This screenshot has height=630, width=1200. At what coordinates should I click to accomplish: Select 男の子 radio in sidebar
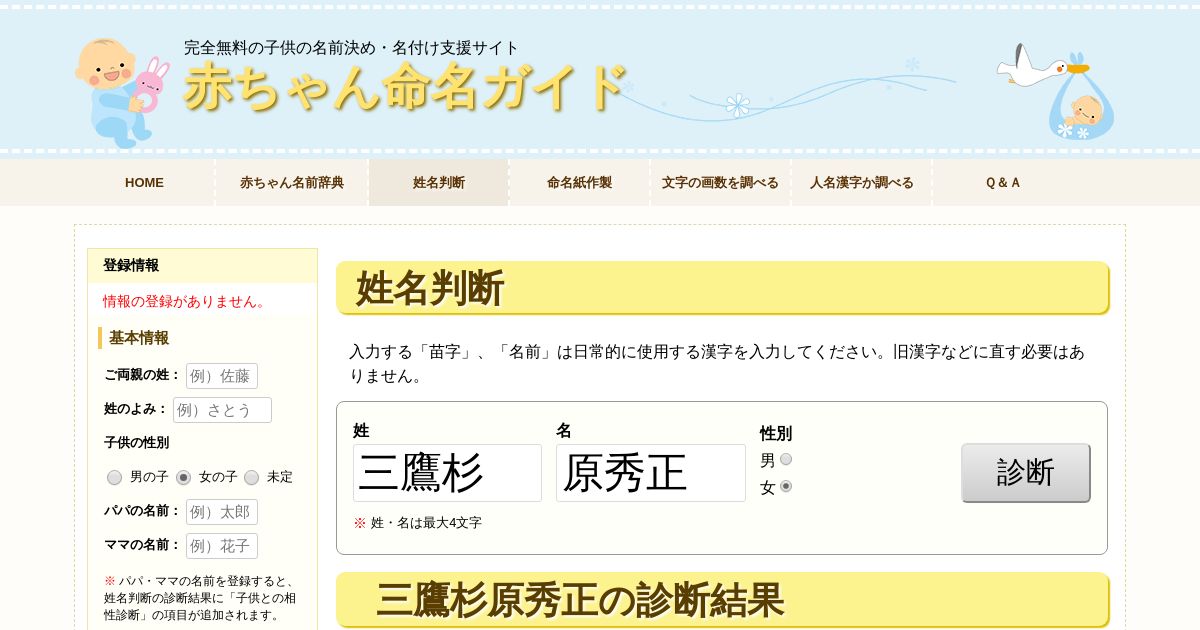115,478
